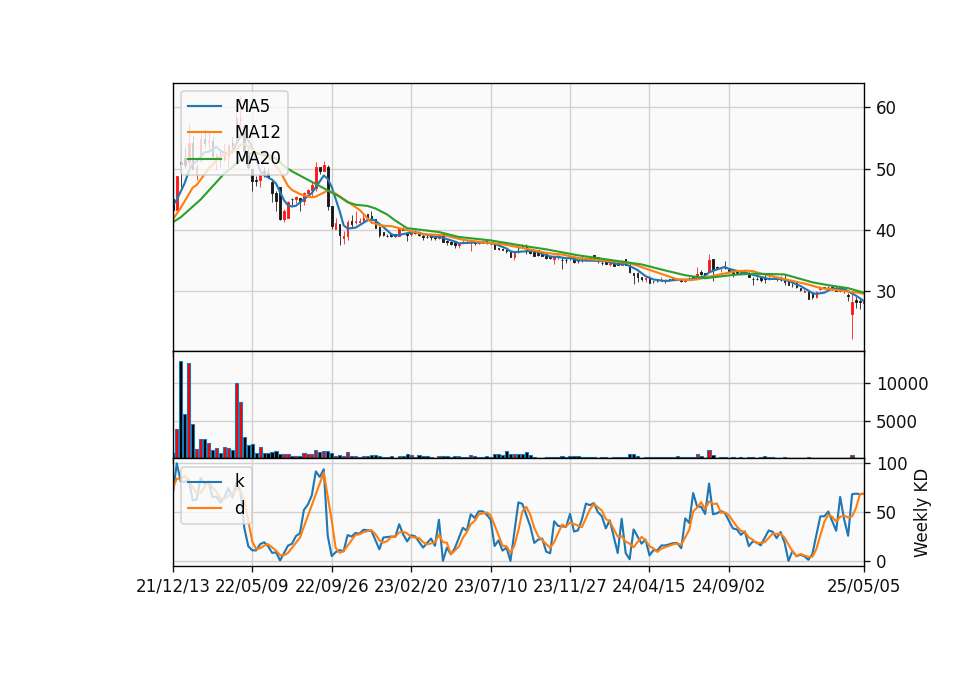
Task: Click the 21/12/13 date label
Action: (173, 586)
